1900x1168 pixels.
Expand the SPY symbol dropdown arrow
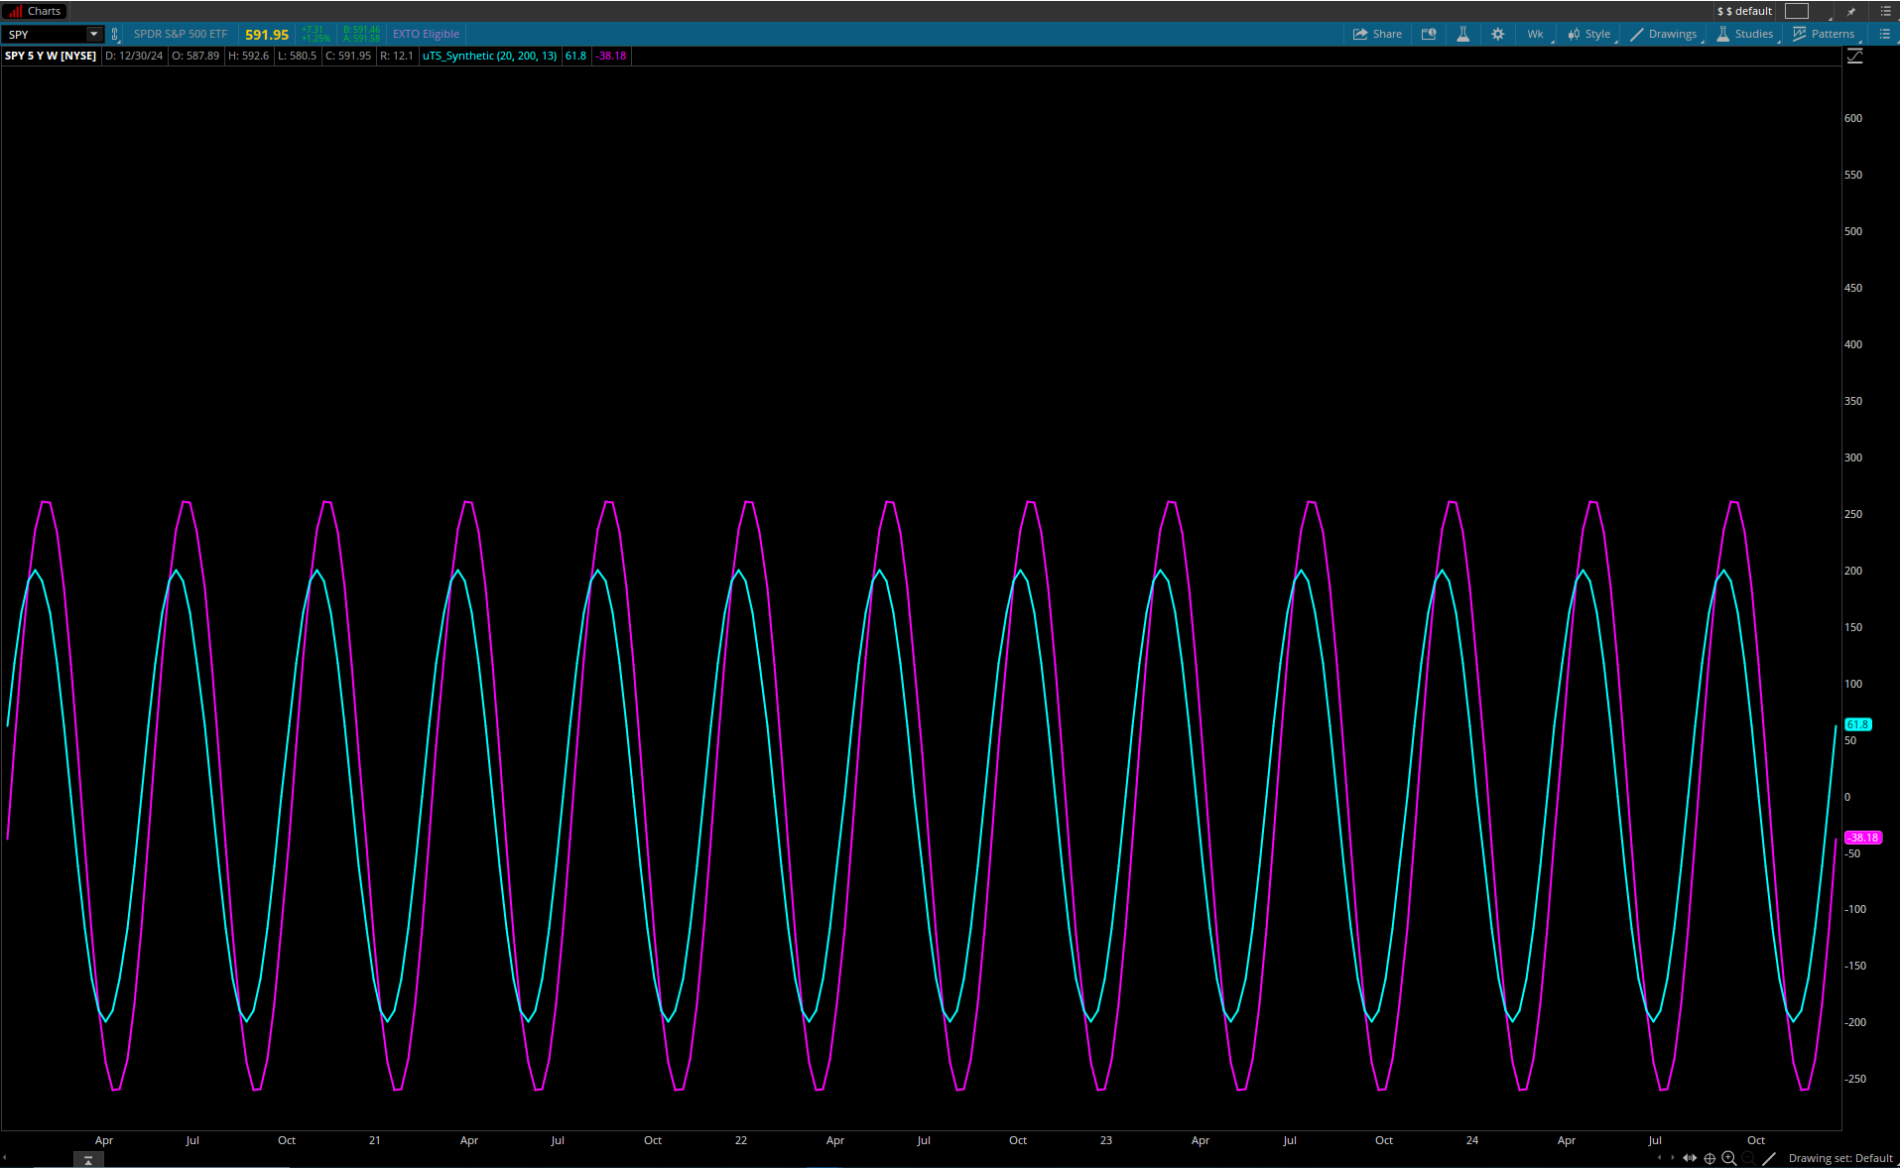tap(94, 34)
